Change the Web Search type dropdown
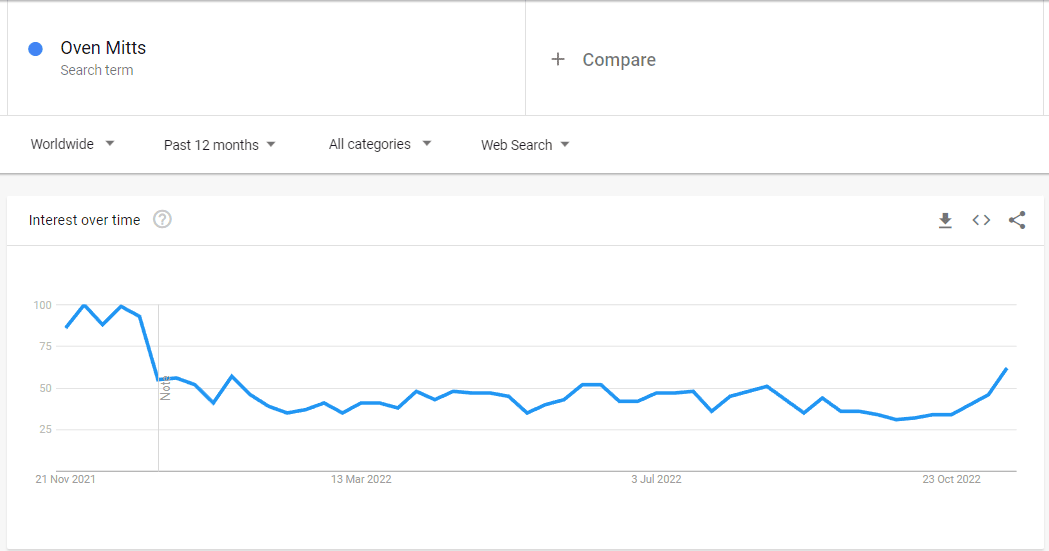 click(525, 145)
